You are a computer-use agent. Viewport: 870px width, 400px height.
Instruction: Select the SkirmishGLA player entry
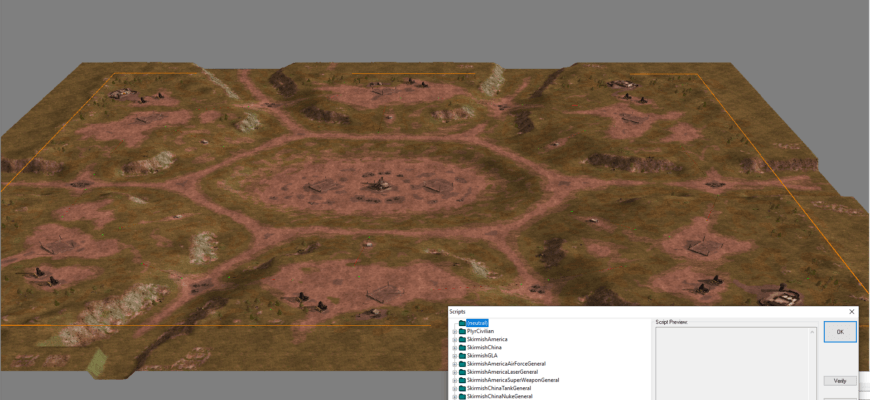click(482, 355)
